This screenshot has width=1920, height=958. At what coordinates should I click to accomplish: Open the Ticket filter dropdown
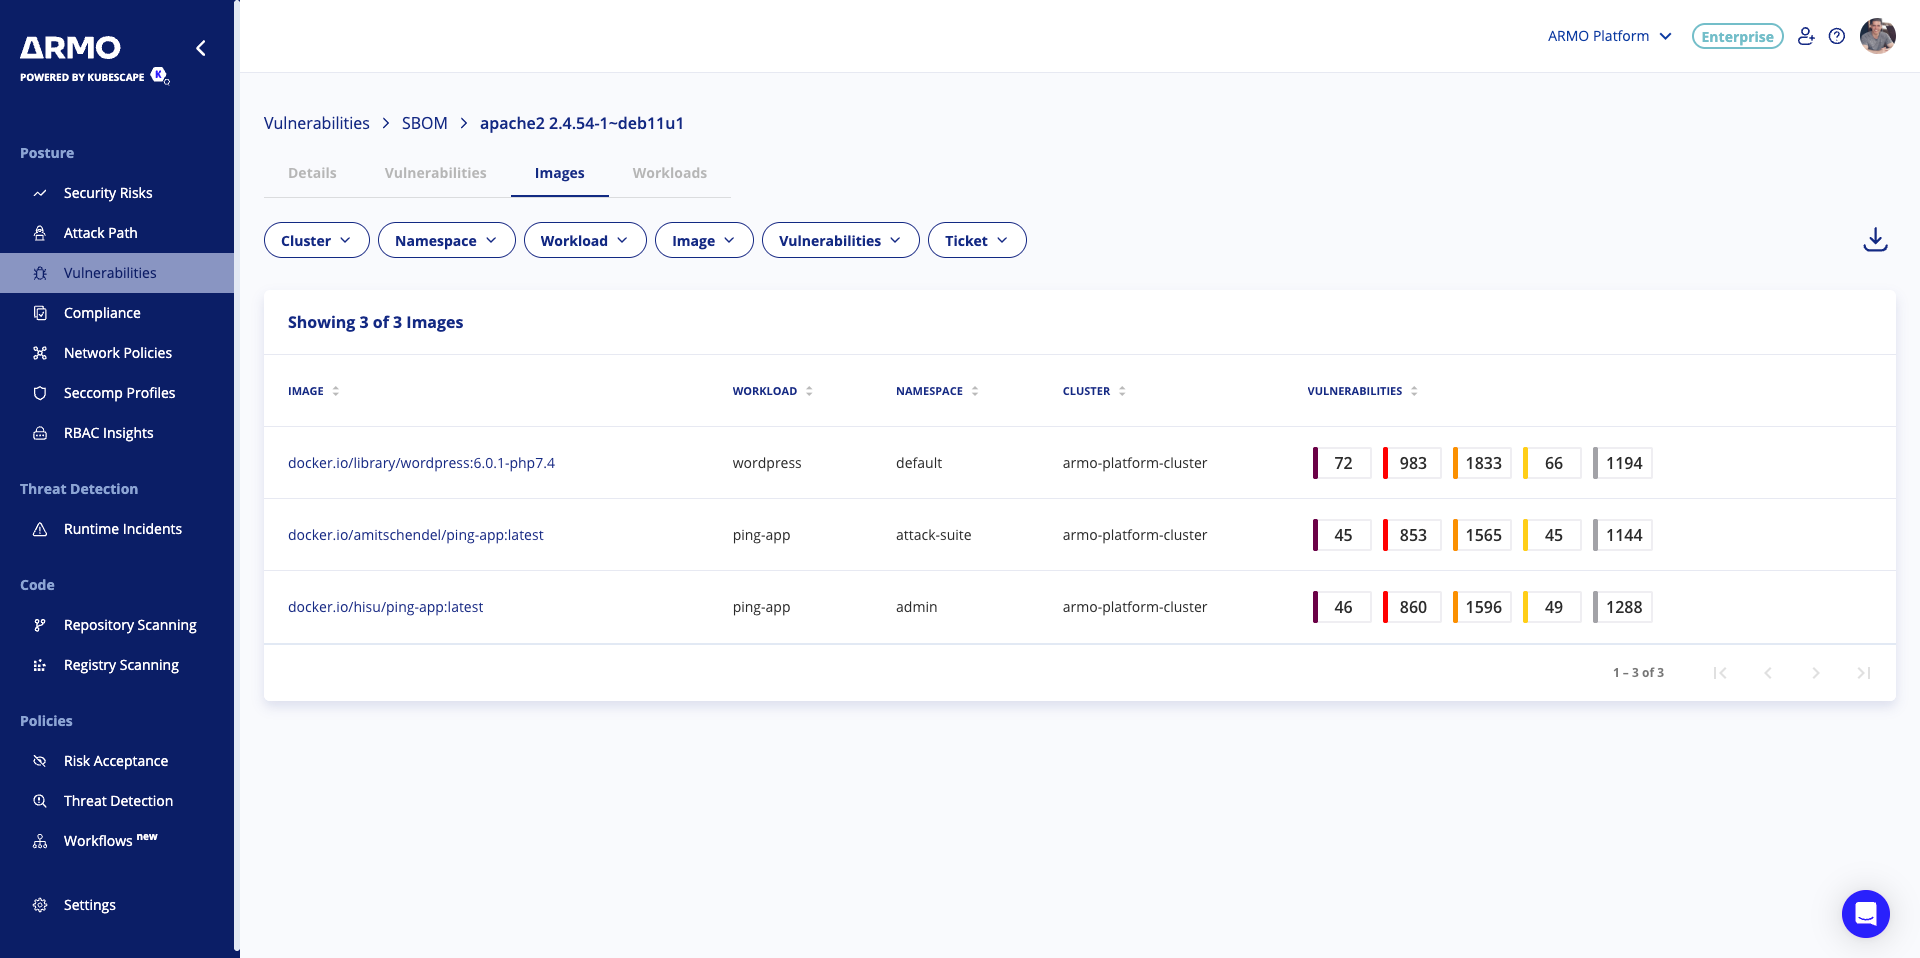tap(977, 240)
